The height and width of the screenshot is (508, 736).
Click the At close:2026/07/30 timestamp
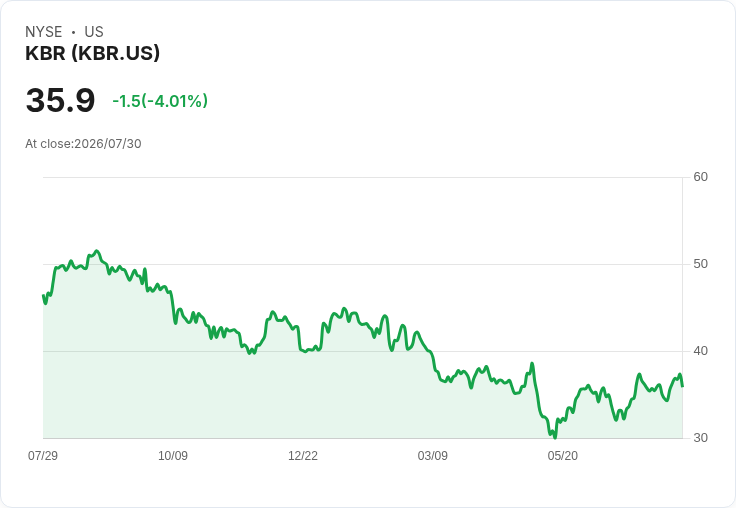[x=83, y=144]
